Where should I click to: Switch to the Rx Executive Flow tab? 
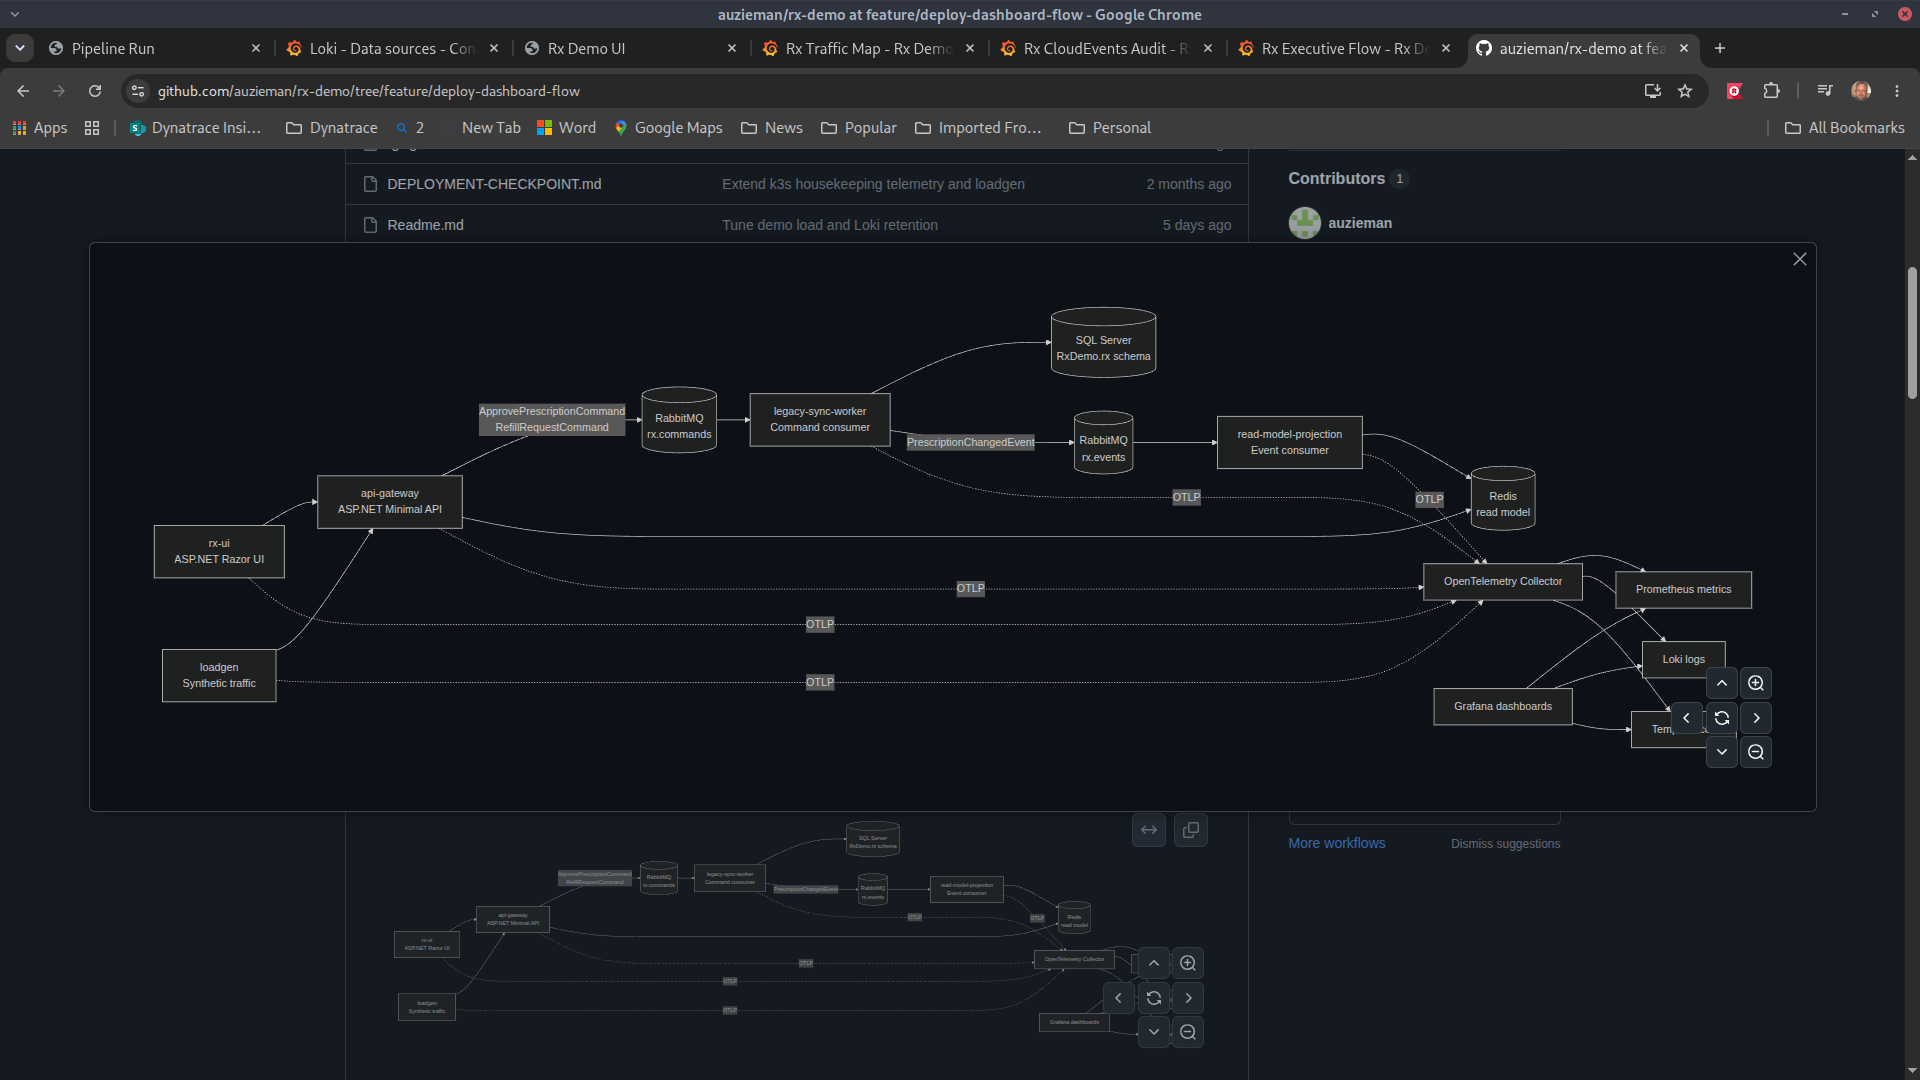[1334, 48]
